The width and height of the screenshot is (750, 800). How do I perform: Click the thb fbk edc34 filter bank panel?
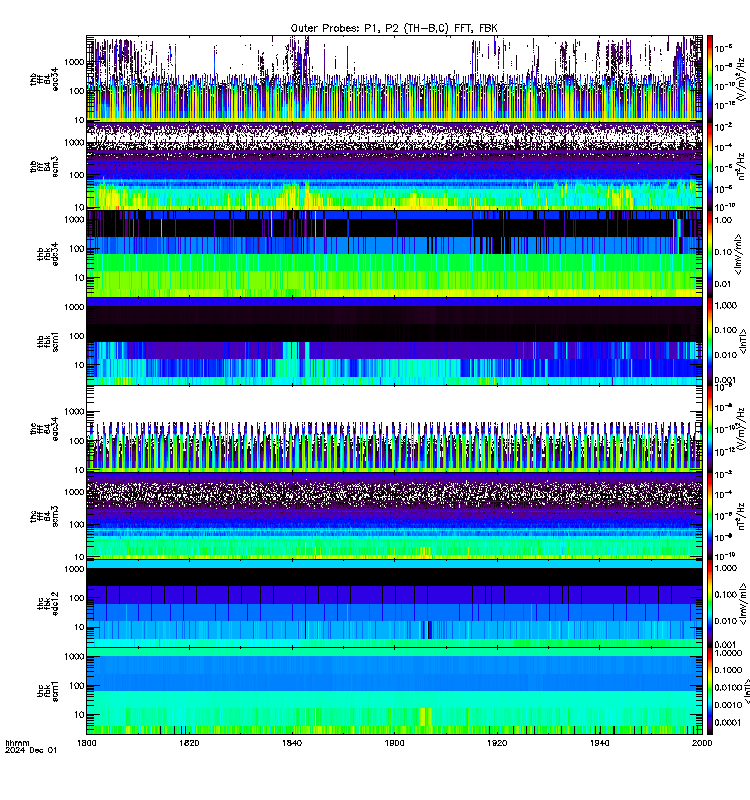[394, 254]
